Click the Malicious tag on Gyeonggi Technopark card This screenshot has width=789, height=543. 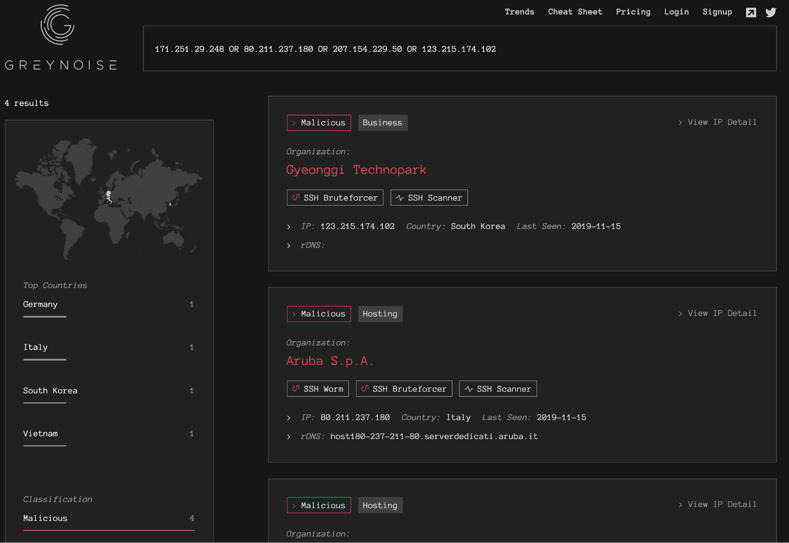click(319, 123)
